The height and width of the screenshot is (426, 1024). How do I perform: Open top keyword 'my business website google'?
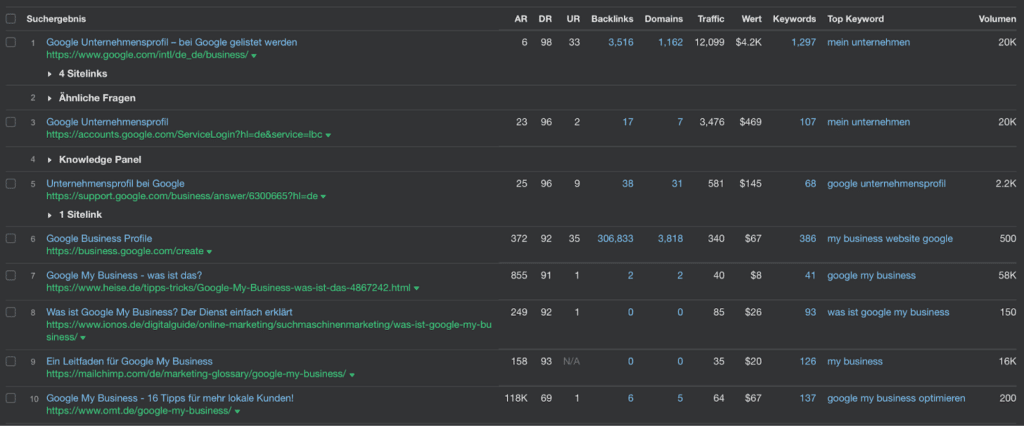click(x=890, y=238)
